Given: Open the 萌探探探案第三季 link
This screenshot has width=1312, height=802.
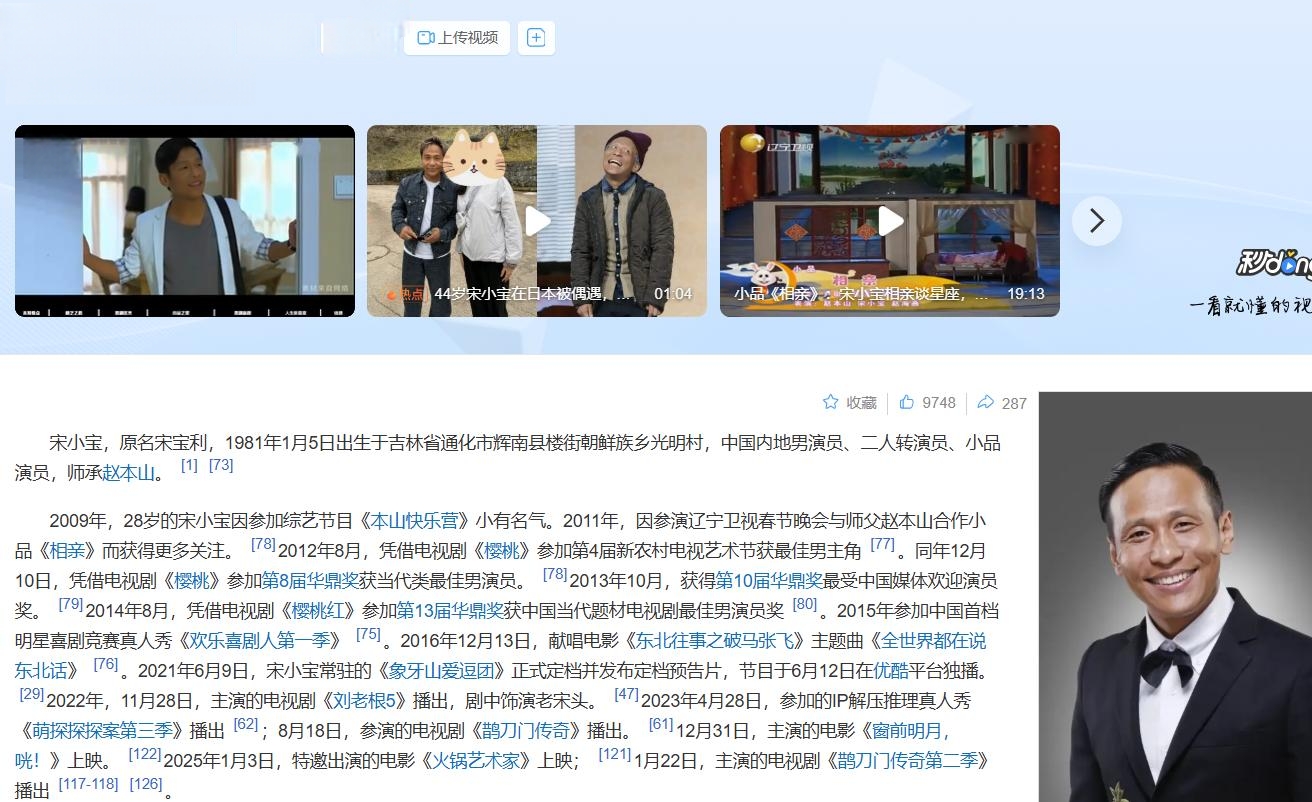Looking at the screenshot, I should click(104, 730).
